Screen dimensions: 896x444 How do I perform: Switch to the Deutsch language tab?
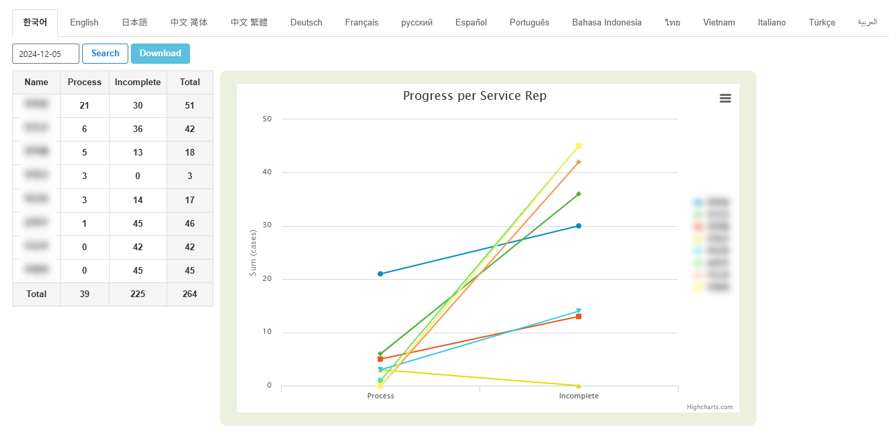pyautogui.click(x=306, y=22)
